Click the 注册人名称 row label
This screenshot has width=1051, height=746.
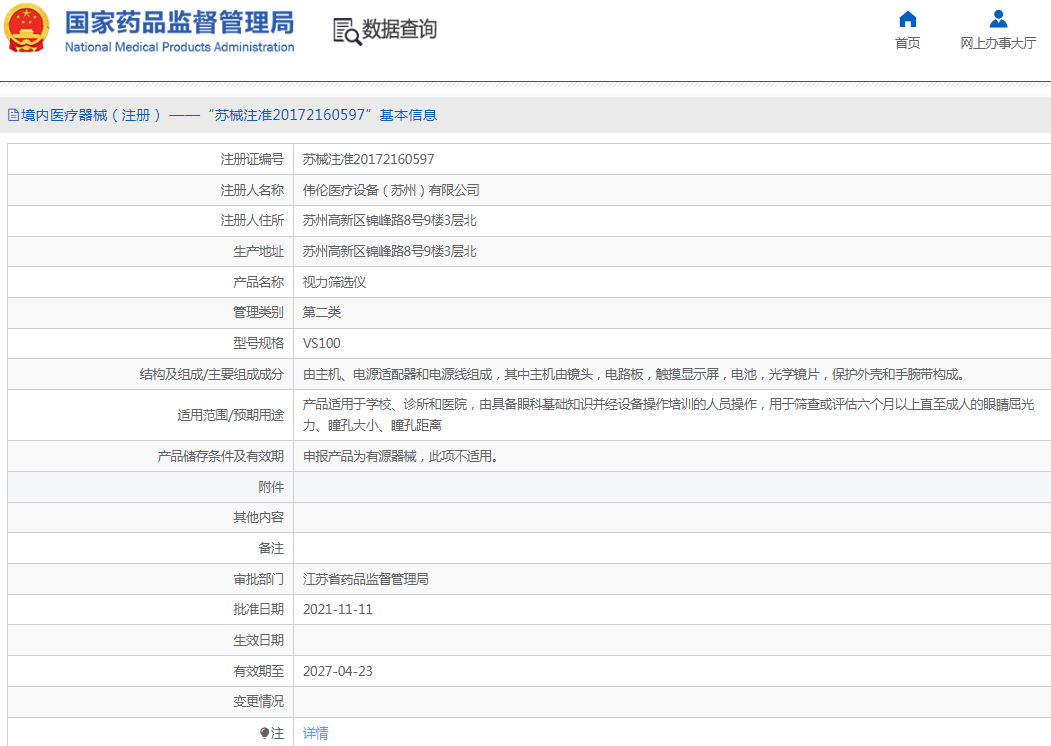pos(252,190)
